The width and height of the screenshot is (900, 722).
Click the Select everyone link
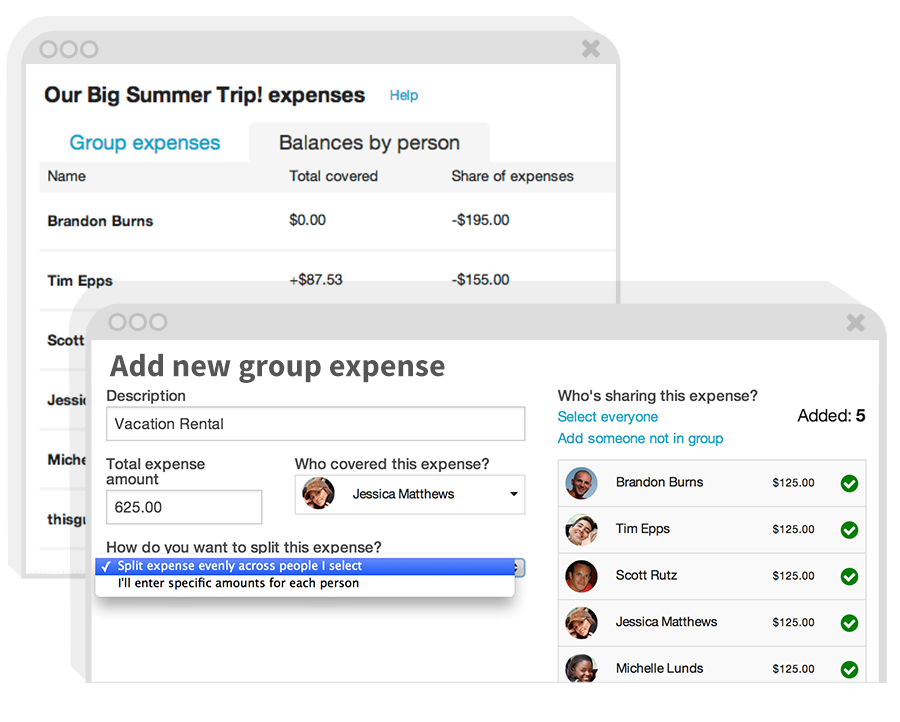tap(608, 417)
